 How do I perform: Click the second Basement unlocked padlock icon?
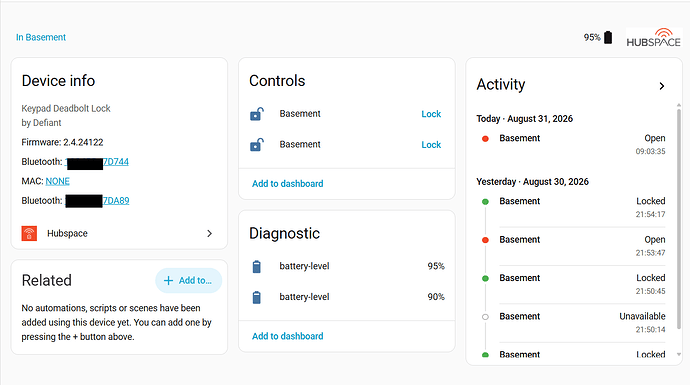(x=257, y=145)
